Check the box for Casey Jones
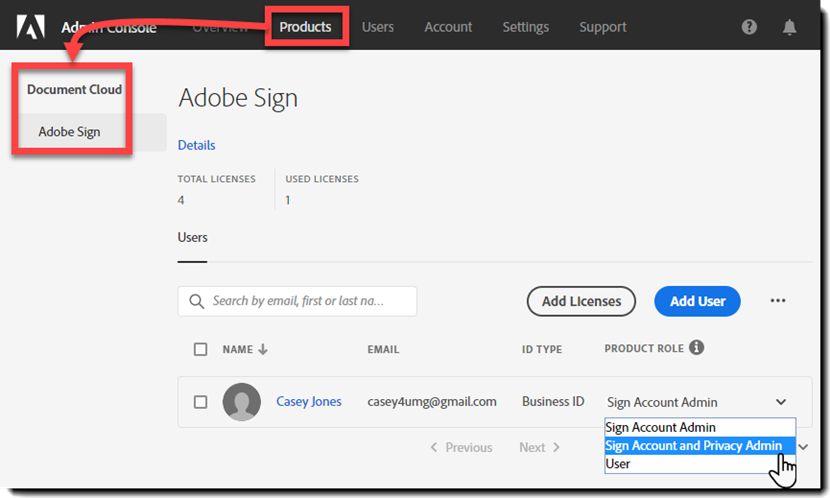The height and width of the screenshot is (498, 830). (201, 402)
